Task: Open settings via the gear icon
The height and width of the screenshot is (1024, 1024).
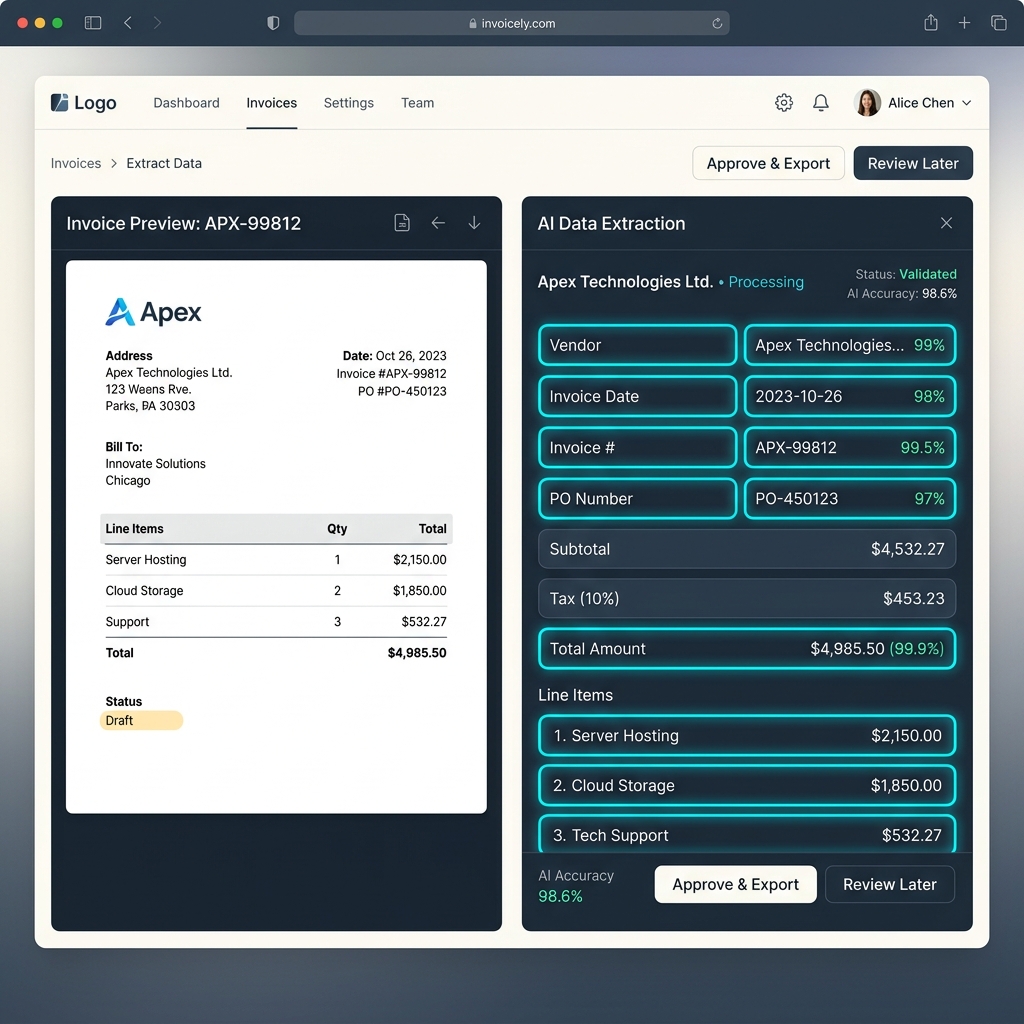Action: click(784, 103)
